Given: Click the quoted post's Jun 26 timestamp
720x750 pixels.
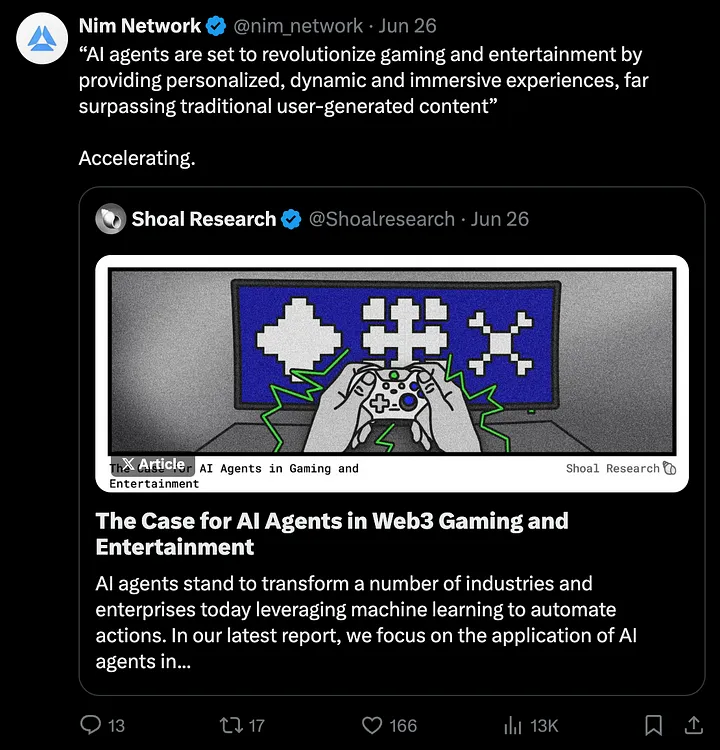Looking at the screenshot, I should (x=499, y=219).
